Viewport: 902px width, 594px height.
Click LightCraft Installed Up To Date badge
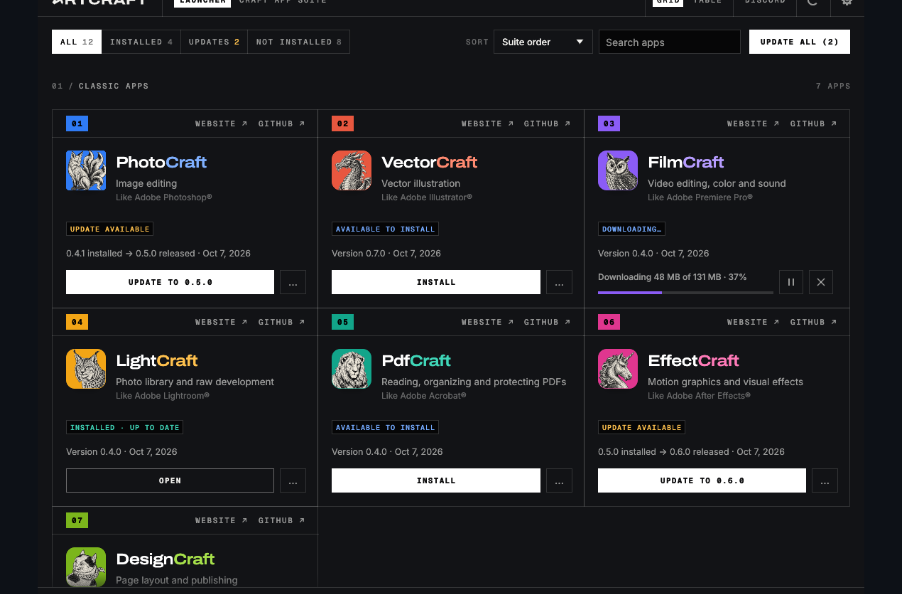pyautogui.click(x=125, y=427)
